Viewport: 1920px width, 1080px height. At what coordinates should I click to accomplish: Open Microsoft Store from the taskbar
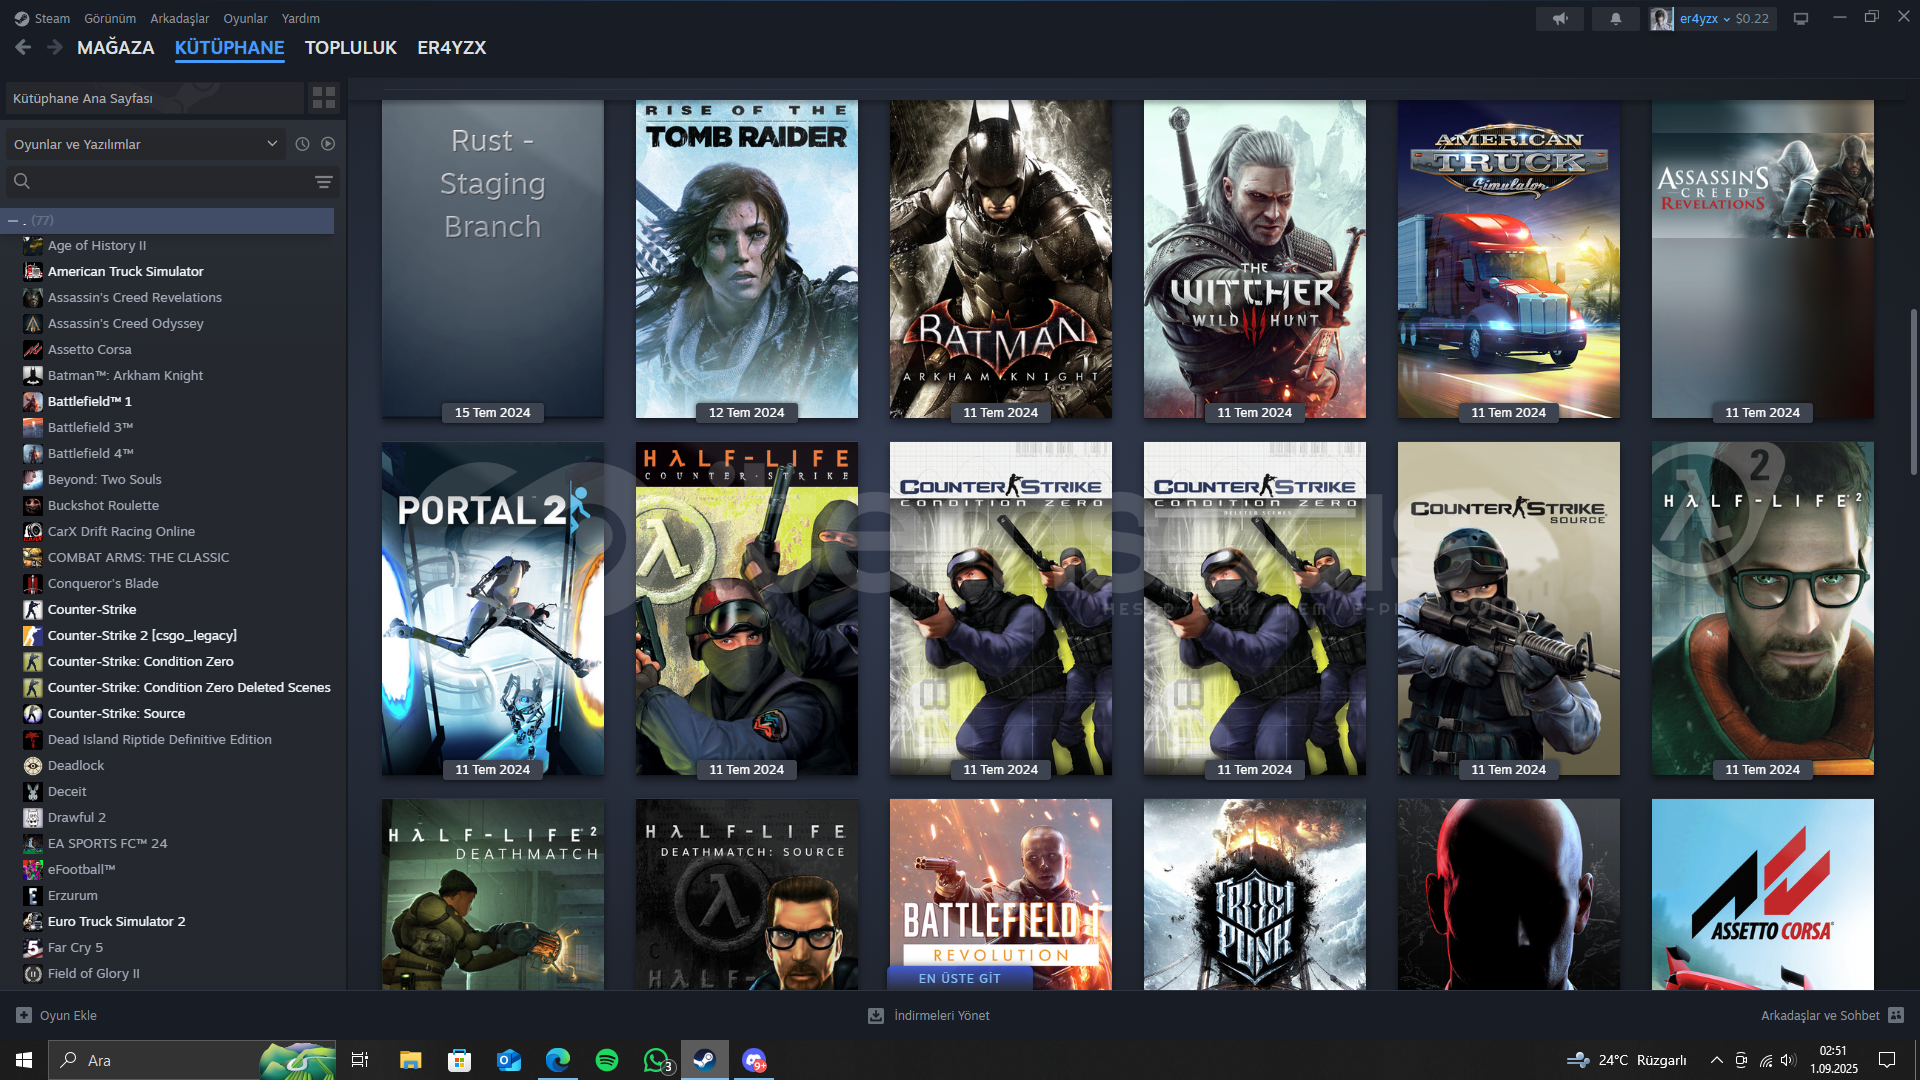pos(459,1060)
